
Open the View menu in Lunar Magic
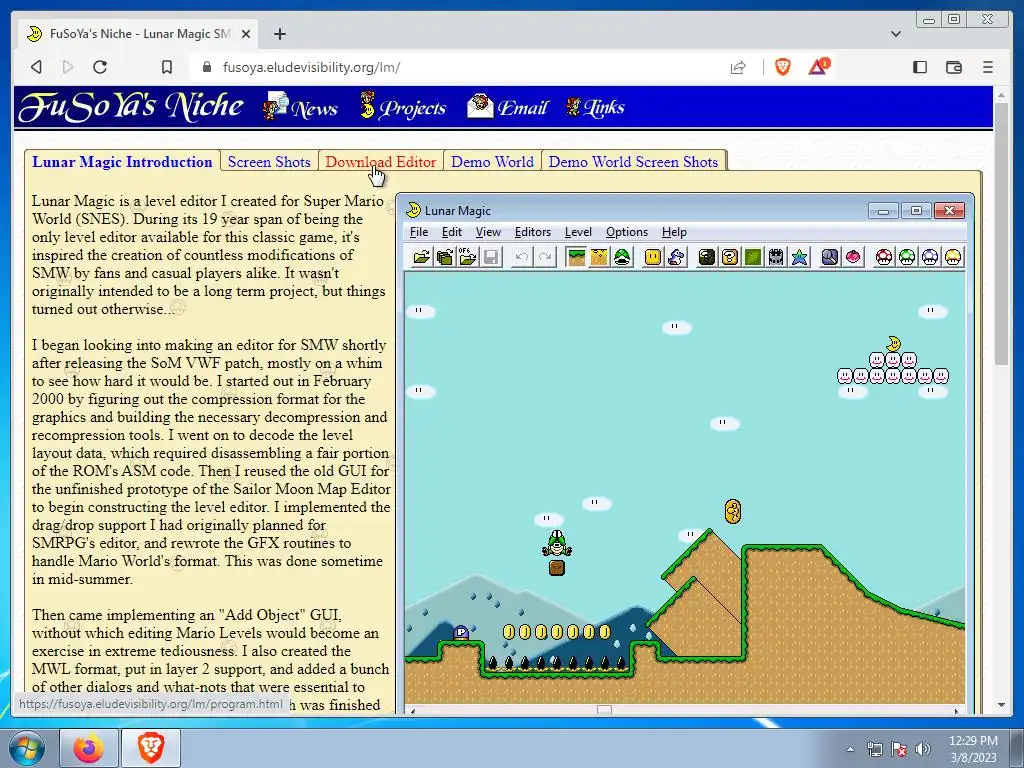488,232
